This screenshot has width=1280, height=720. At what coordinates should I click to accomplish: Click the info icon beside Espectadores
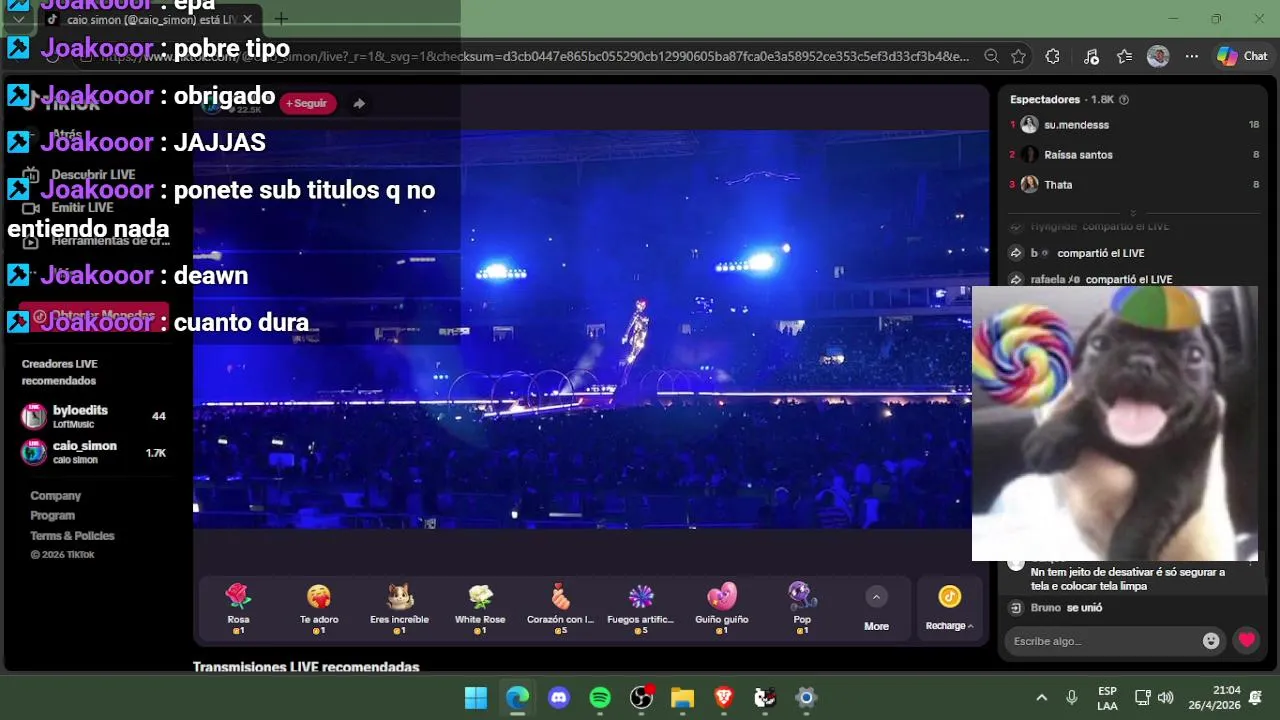pos(1124,100)
